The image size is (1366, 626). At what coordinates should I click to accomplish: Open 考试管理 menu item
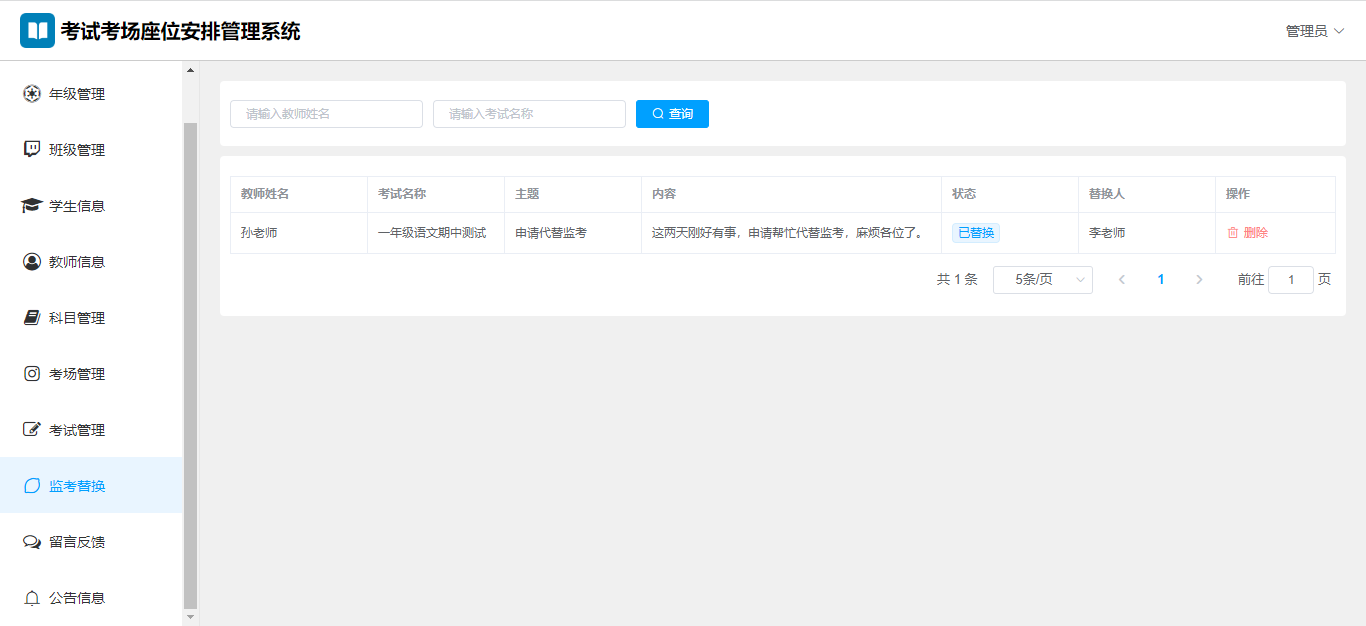tap(77, 430)
